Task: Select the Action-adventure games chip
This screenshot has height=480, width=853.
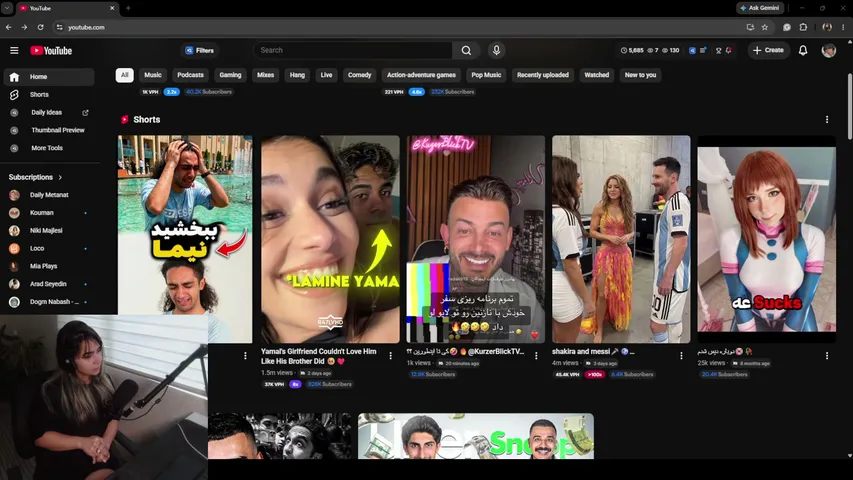Action: click(421, 75)
